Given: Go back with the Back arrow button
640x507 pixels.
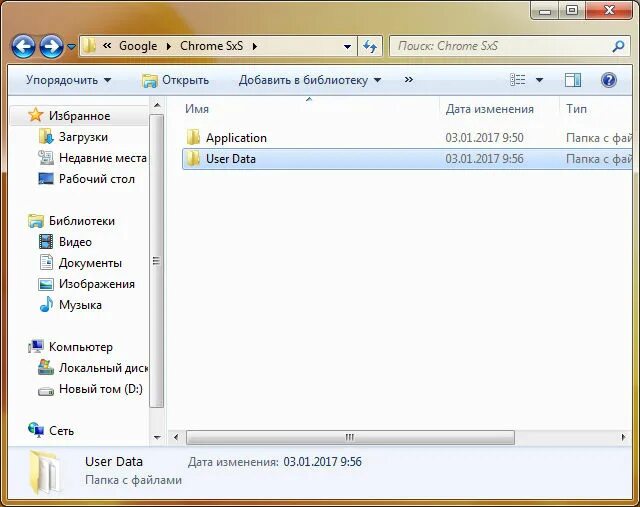Looking at the screenshot, I should [23, 47].
